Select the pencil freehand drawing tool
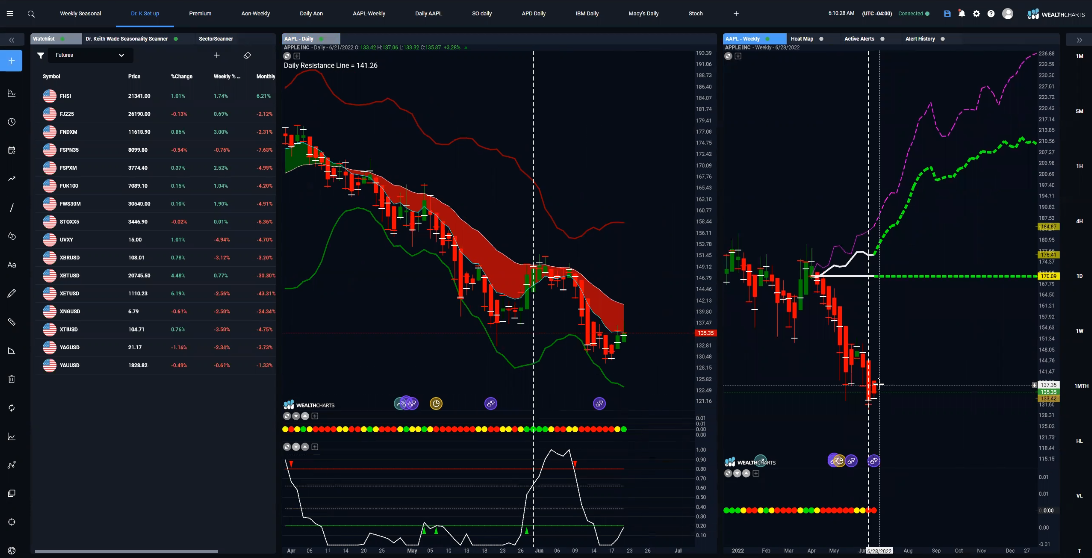 [x=11, y=293]
